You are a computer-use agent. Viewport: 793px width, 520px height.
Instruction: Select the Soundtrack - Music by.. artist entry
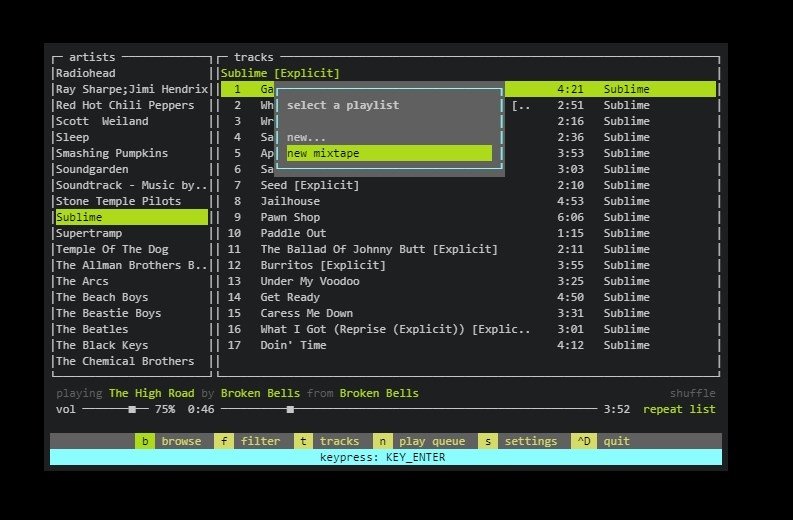click(131, 185)
